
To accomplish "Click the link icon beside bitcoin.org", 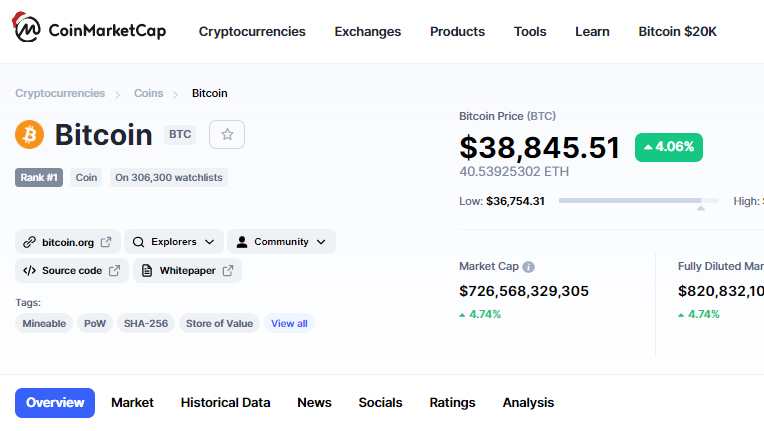I will click(x=29, y=242).
